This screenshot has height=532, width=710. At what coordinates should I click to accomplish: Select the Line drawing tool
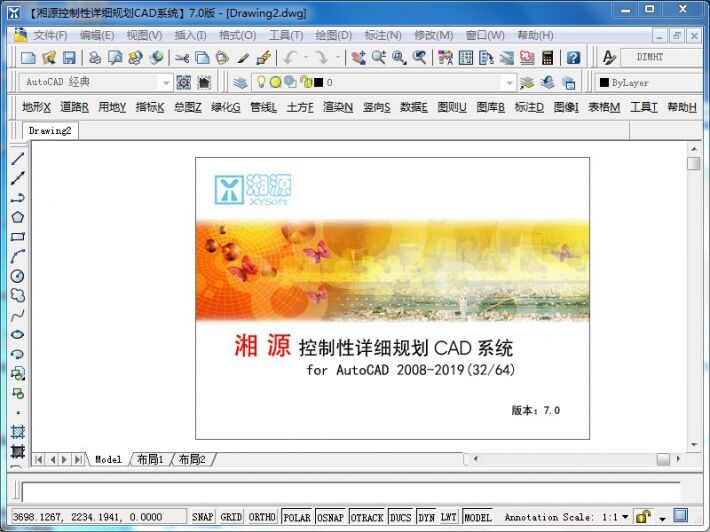(x=17, y=158)
